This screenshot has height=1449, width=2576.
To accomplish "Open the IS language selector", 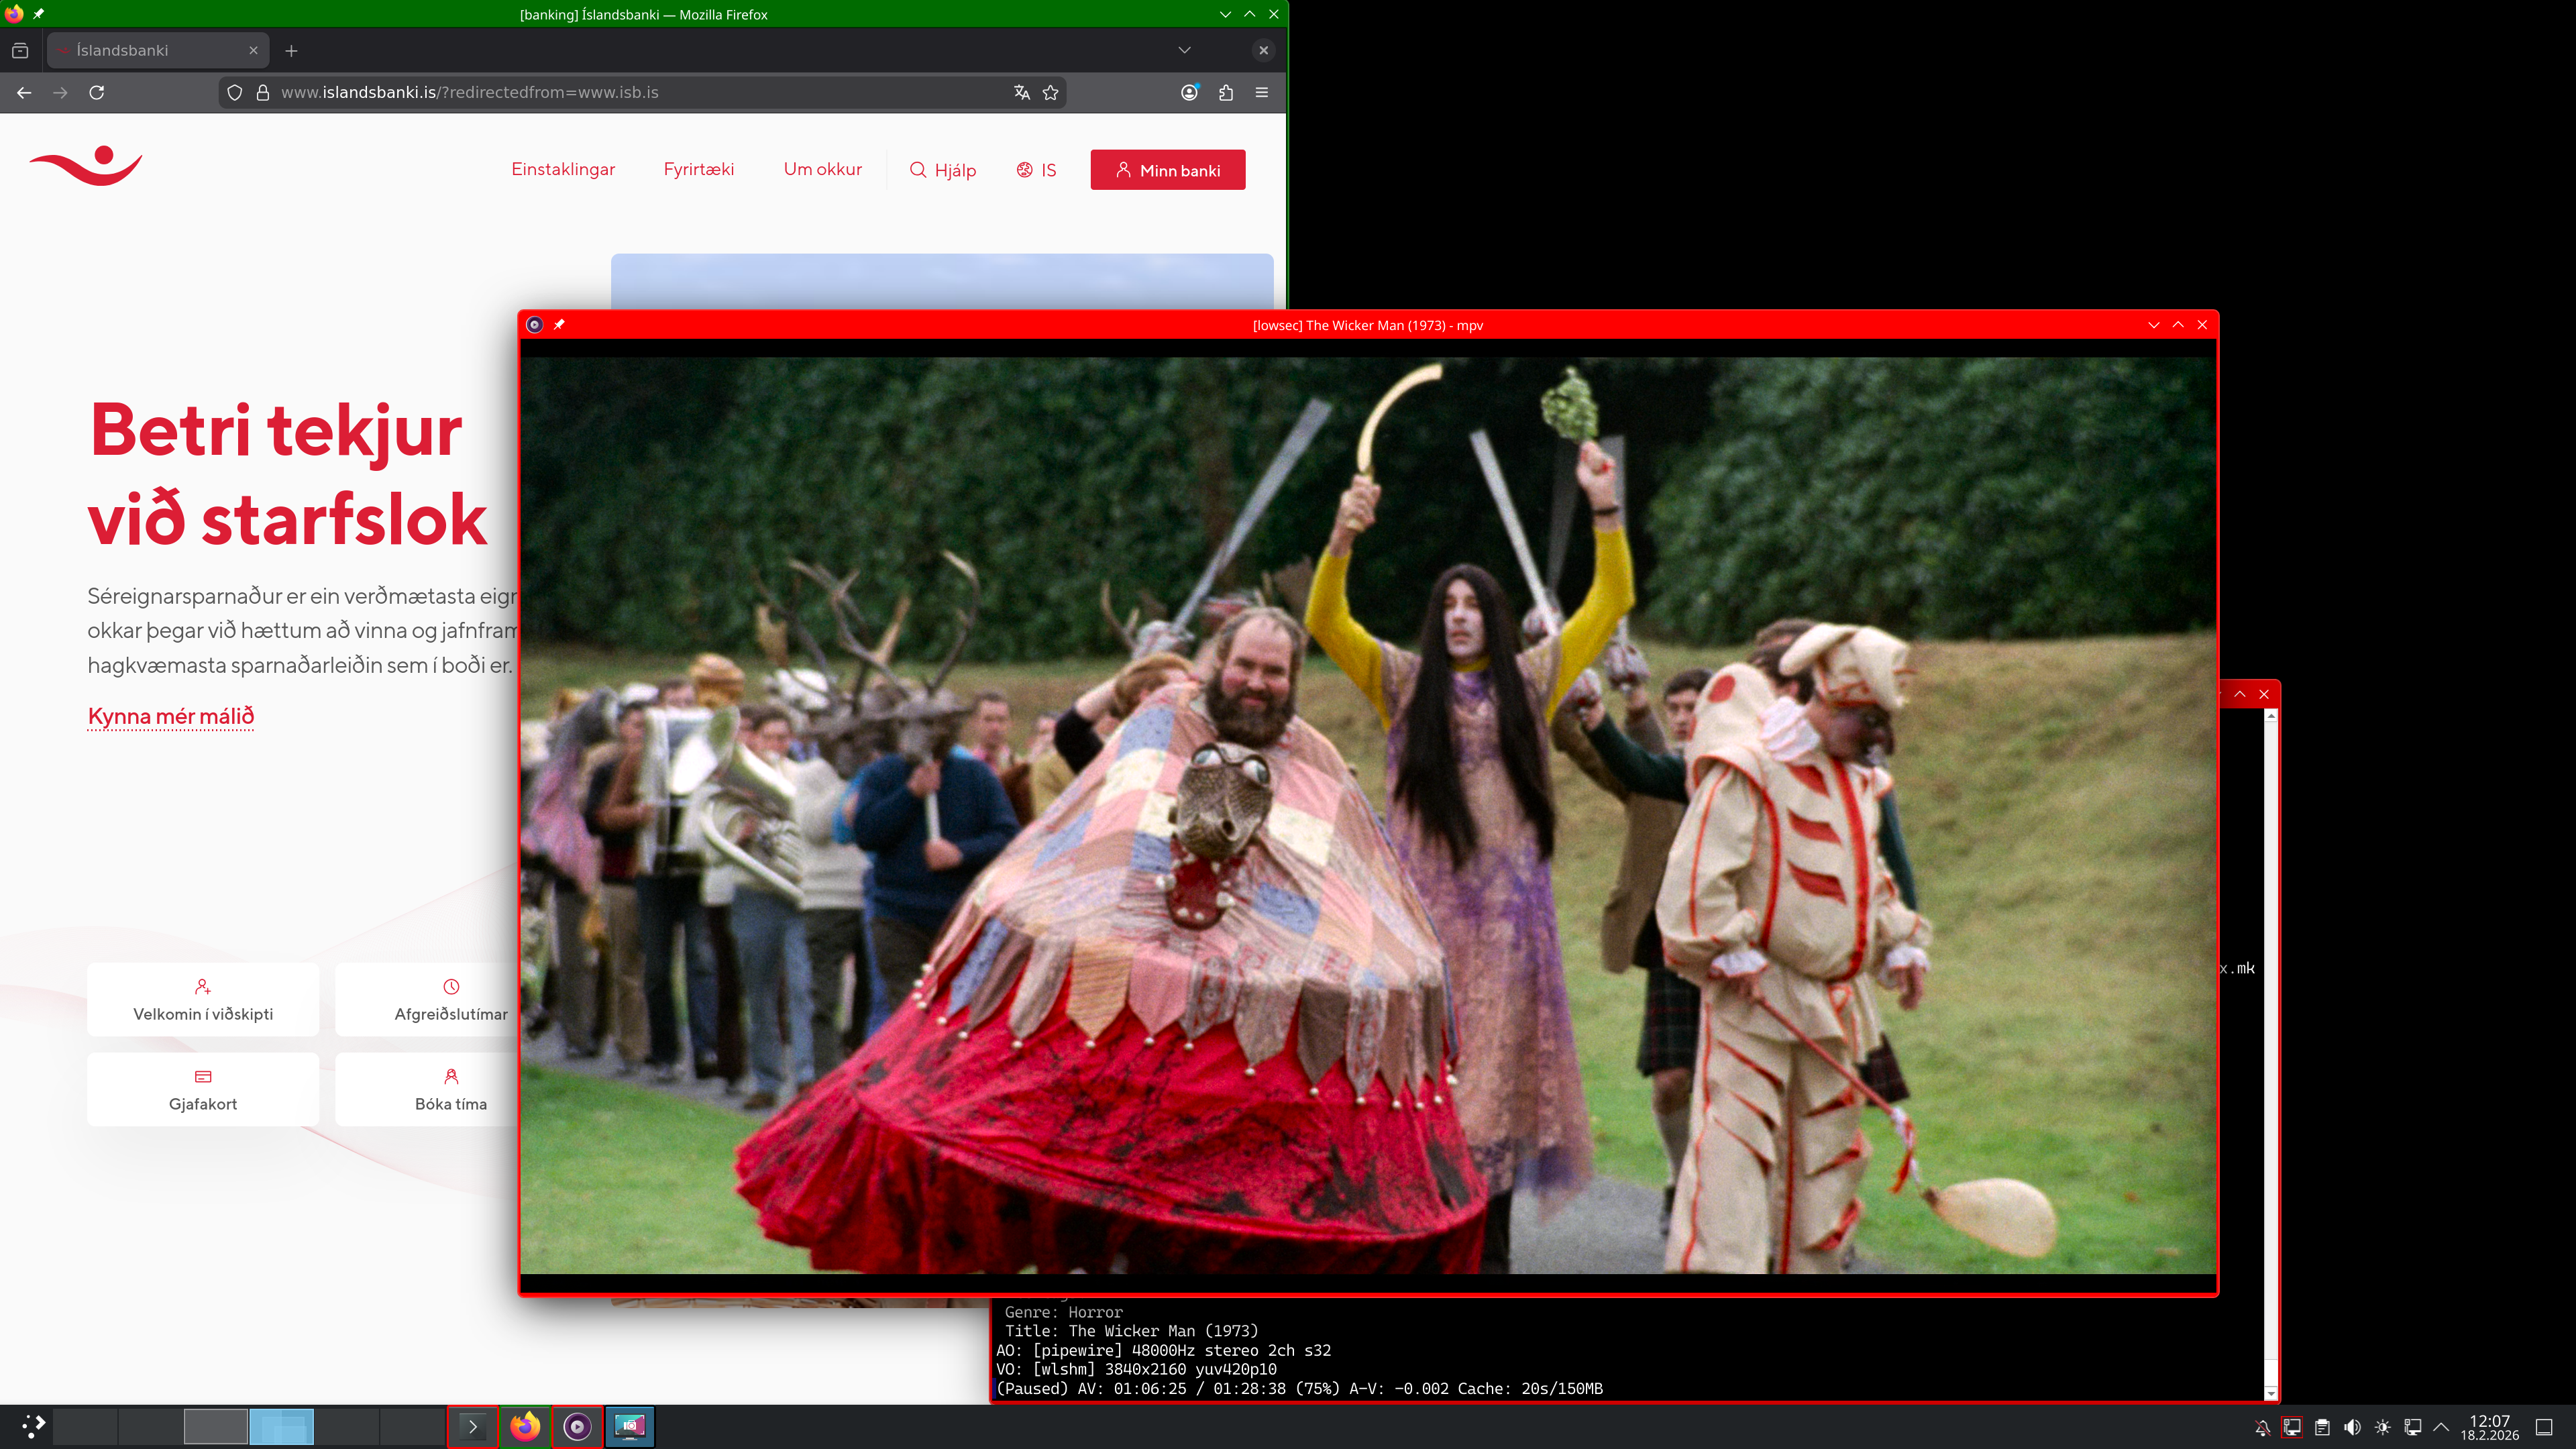I will click(1036, 170).
